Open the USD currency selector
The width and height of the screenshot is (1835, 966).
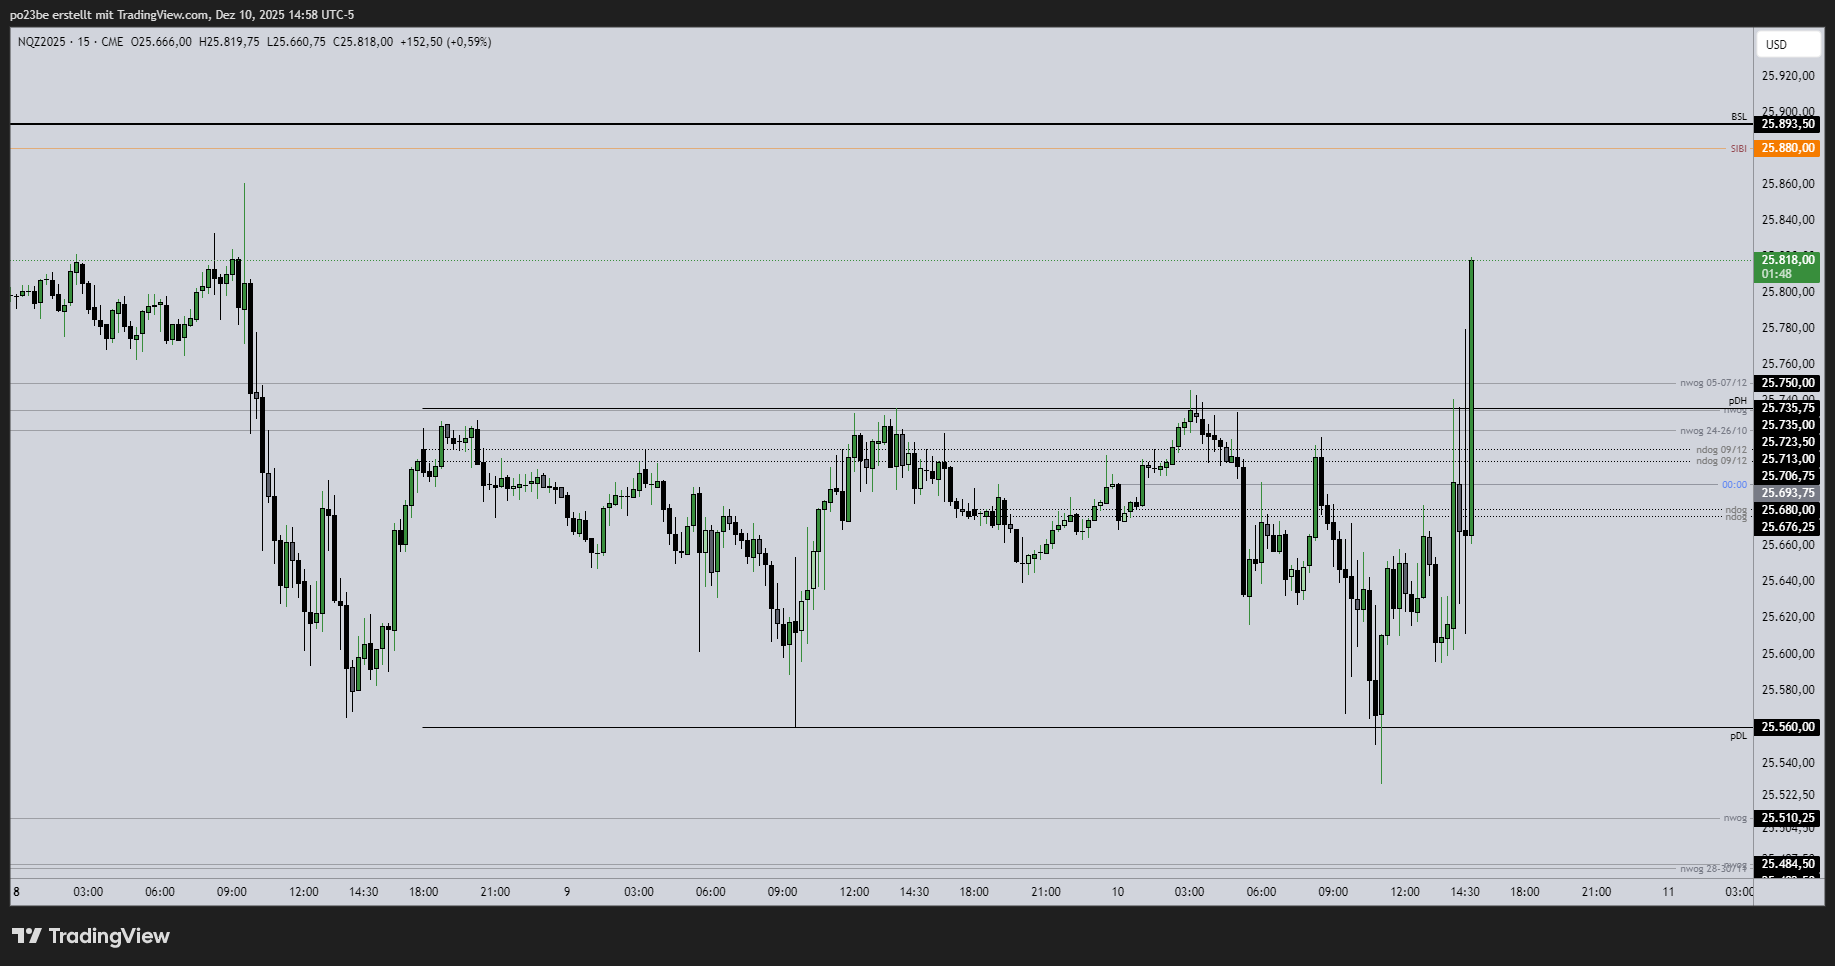coord(1788,44)
